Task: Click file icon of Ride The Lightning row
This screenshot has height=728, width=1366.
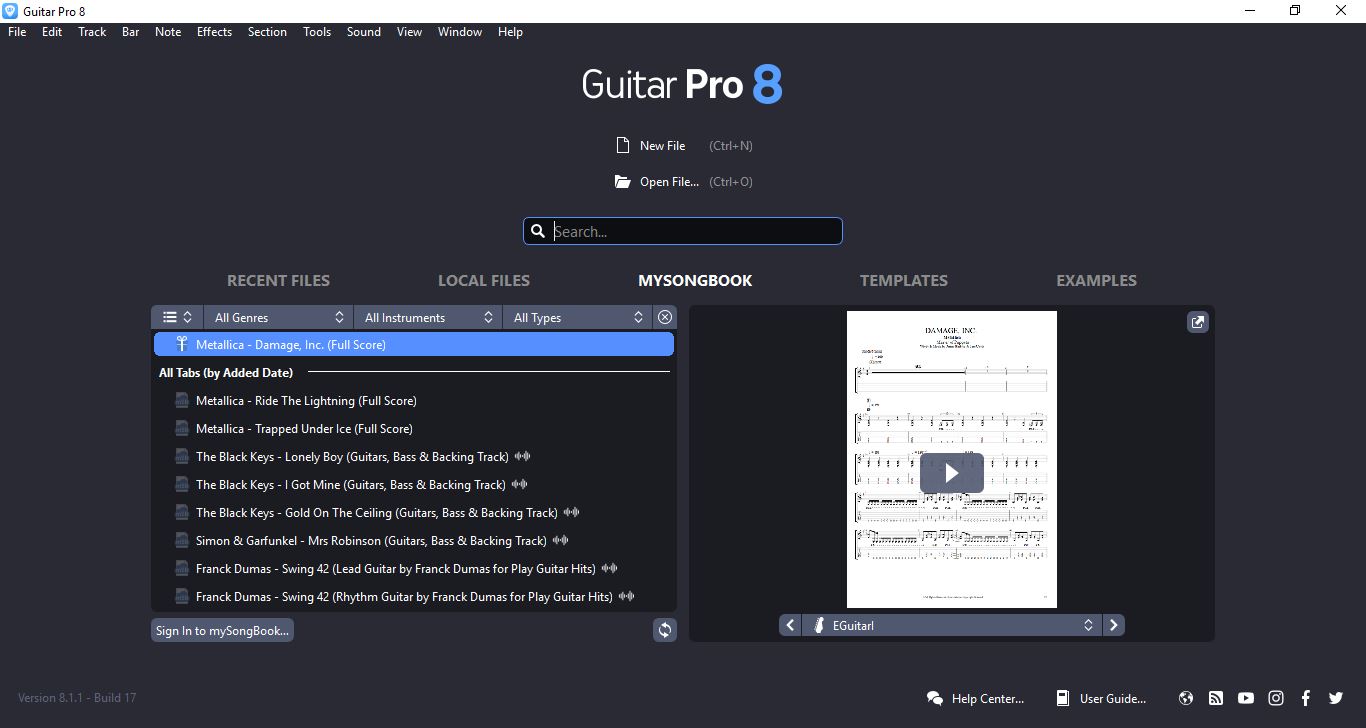Action: pos(181,400)
